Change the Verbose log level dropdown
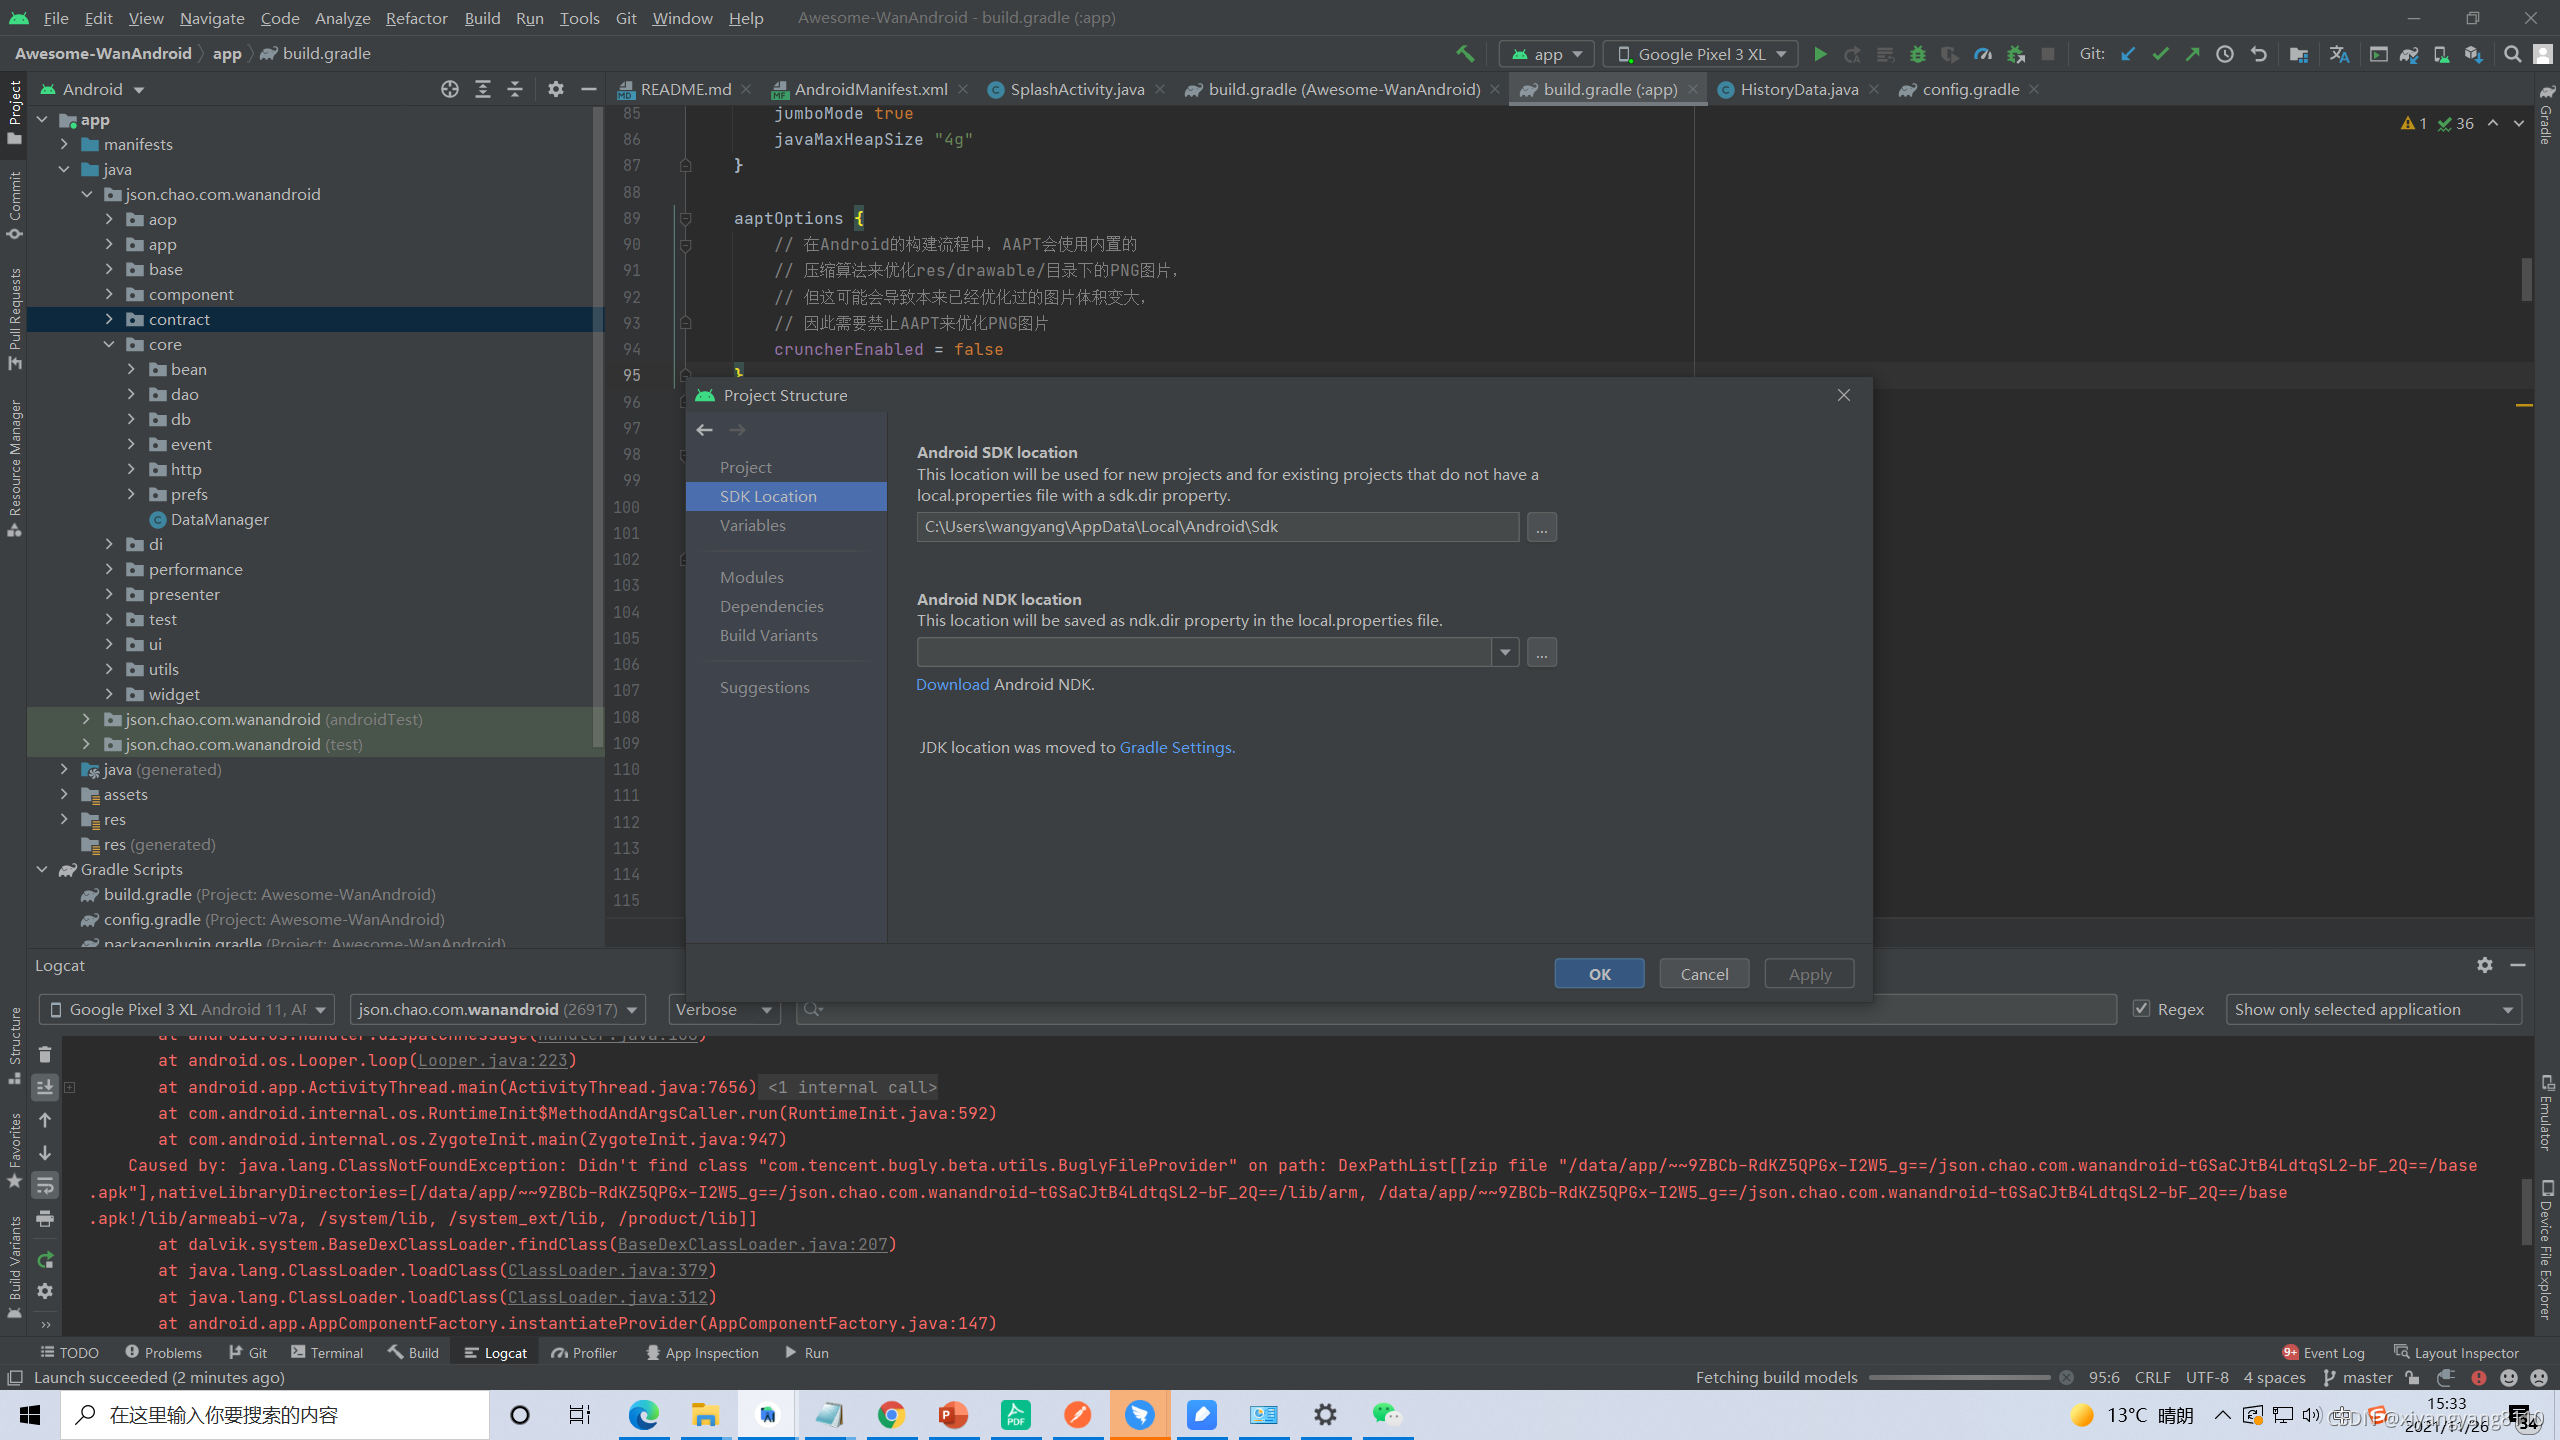The image size is (2560, 1440). [723, 1009]
